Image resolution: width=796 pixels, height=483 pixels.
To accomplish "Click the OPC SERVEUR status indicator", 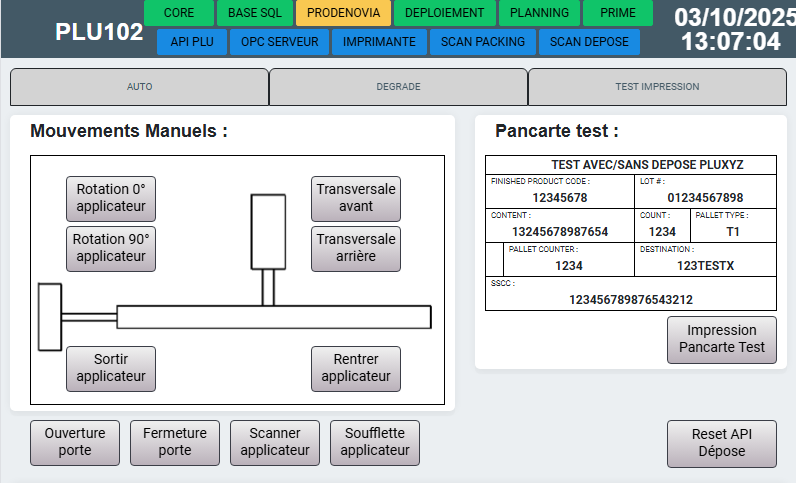I will click(280, 42).
